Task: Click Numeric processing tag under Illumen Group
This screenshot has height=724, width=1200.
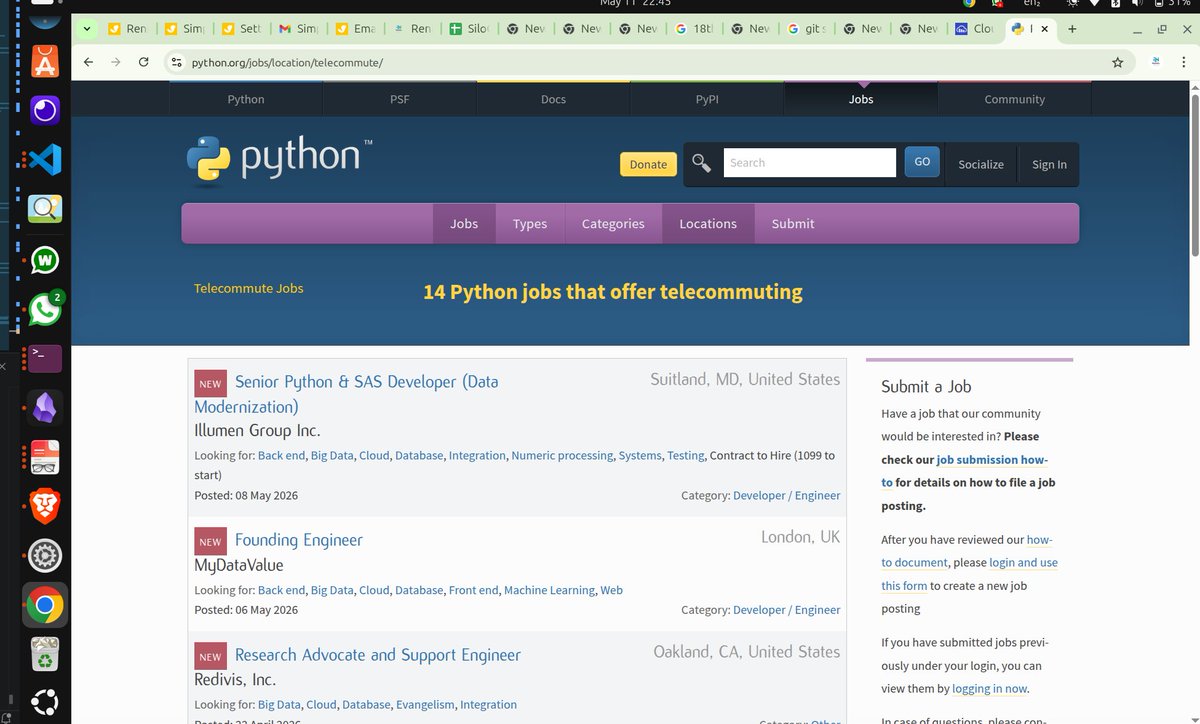Action: (562, 455)
